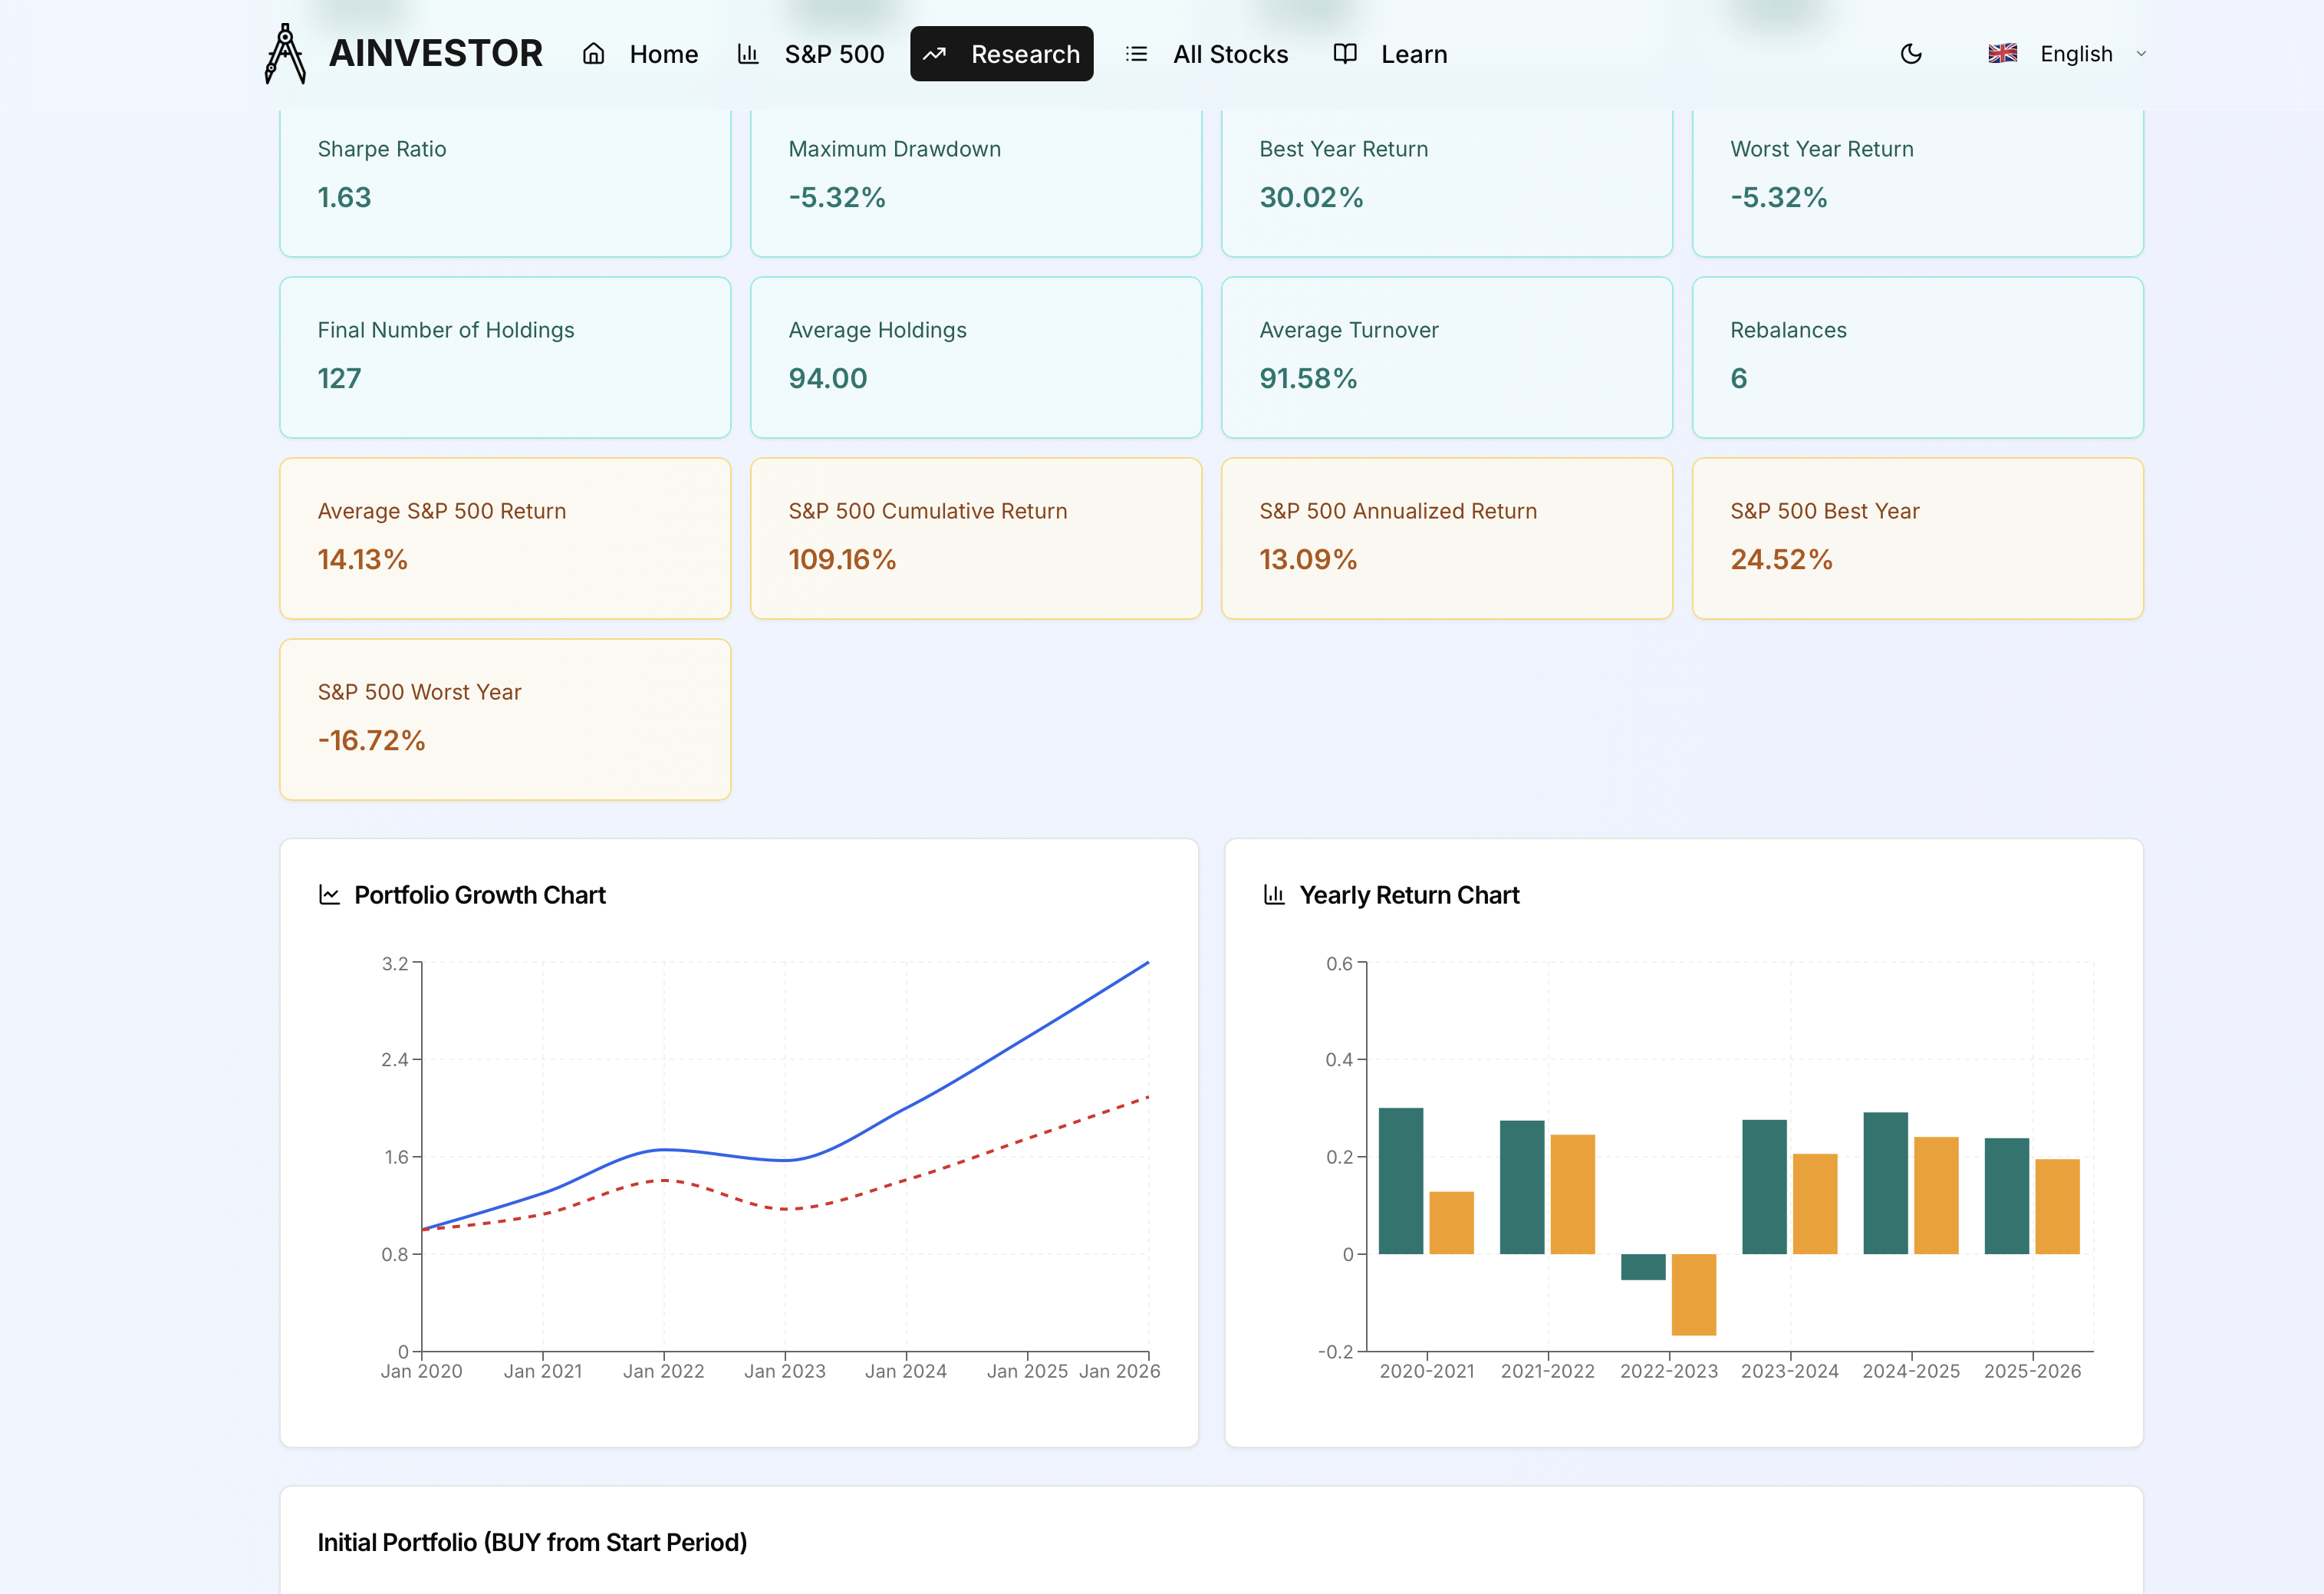
Task: Click the S&P 500 bar chart icon
Action: (748, 54)
